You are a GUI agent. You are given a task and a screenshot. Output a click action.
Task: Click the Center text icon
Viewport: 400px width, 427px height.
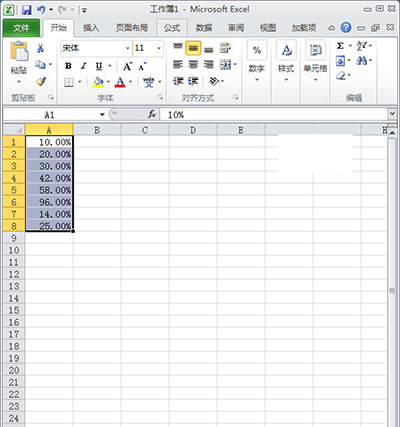tap(193, 64)
